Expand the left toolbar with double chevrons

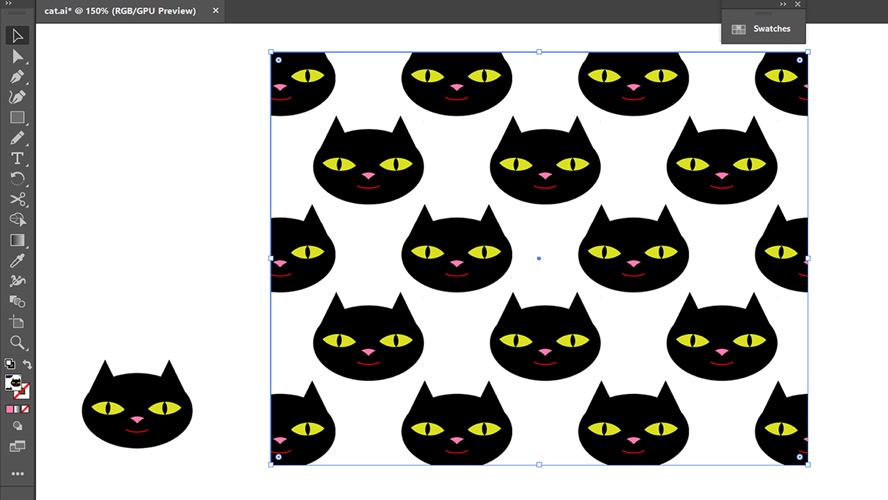pos(8,3)
